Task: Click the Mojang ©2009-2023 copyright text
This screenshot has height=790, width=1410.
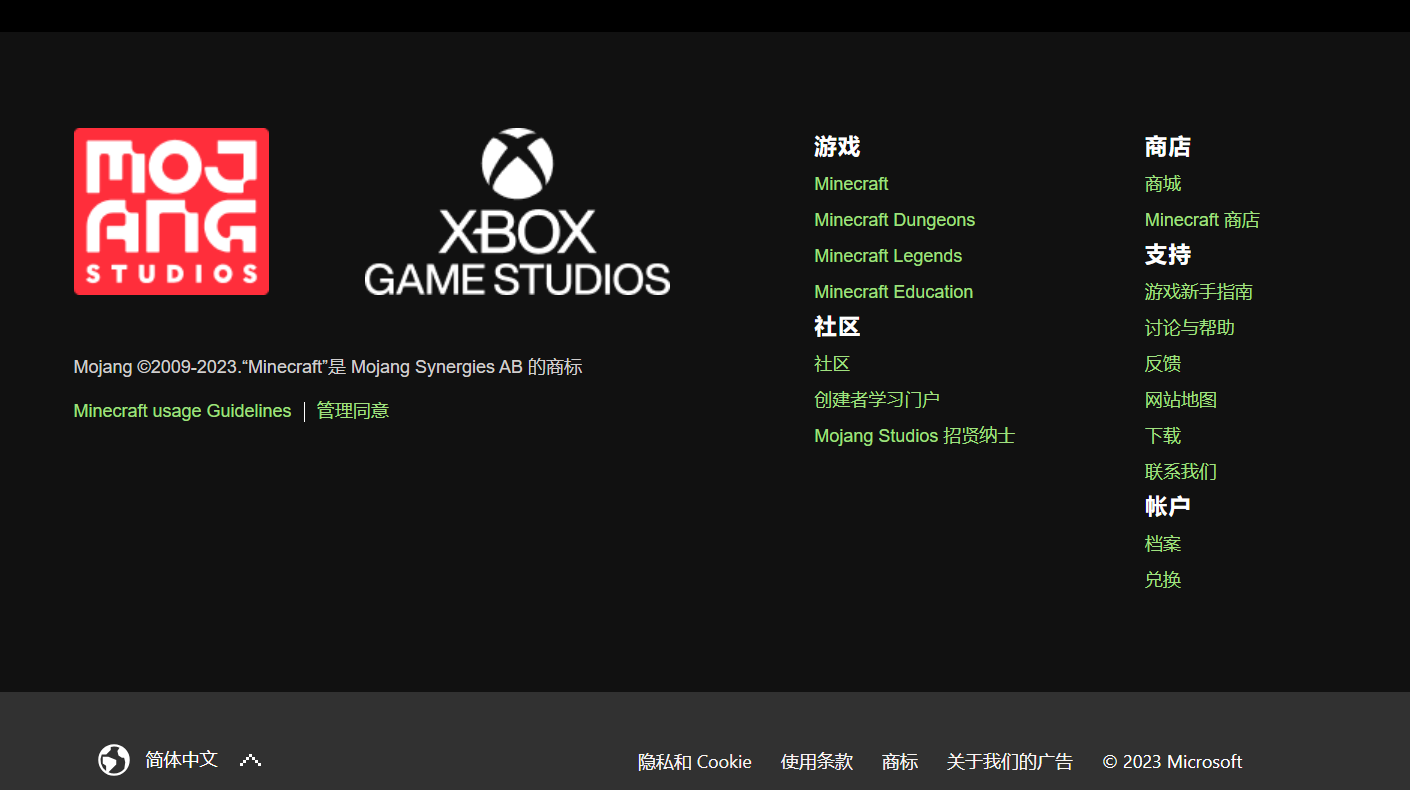Action: click(328, 367)
